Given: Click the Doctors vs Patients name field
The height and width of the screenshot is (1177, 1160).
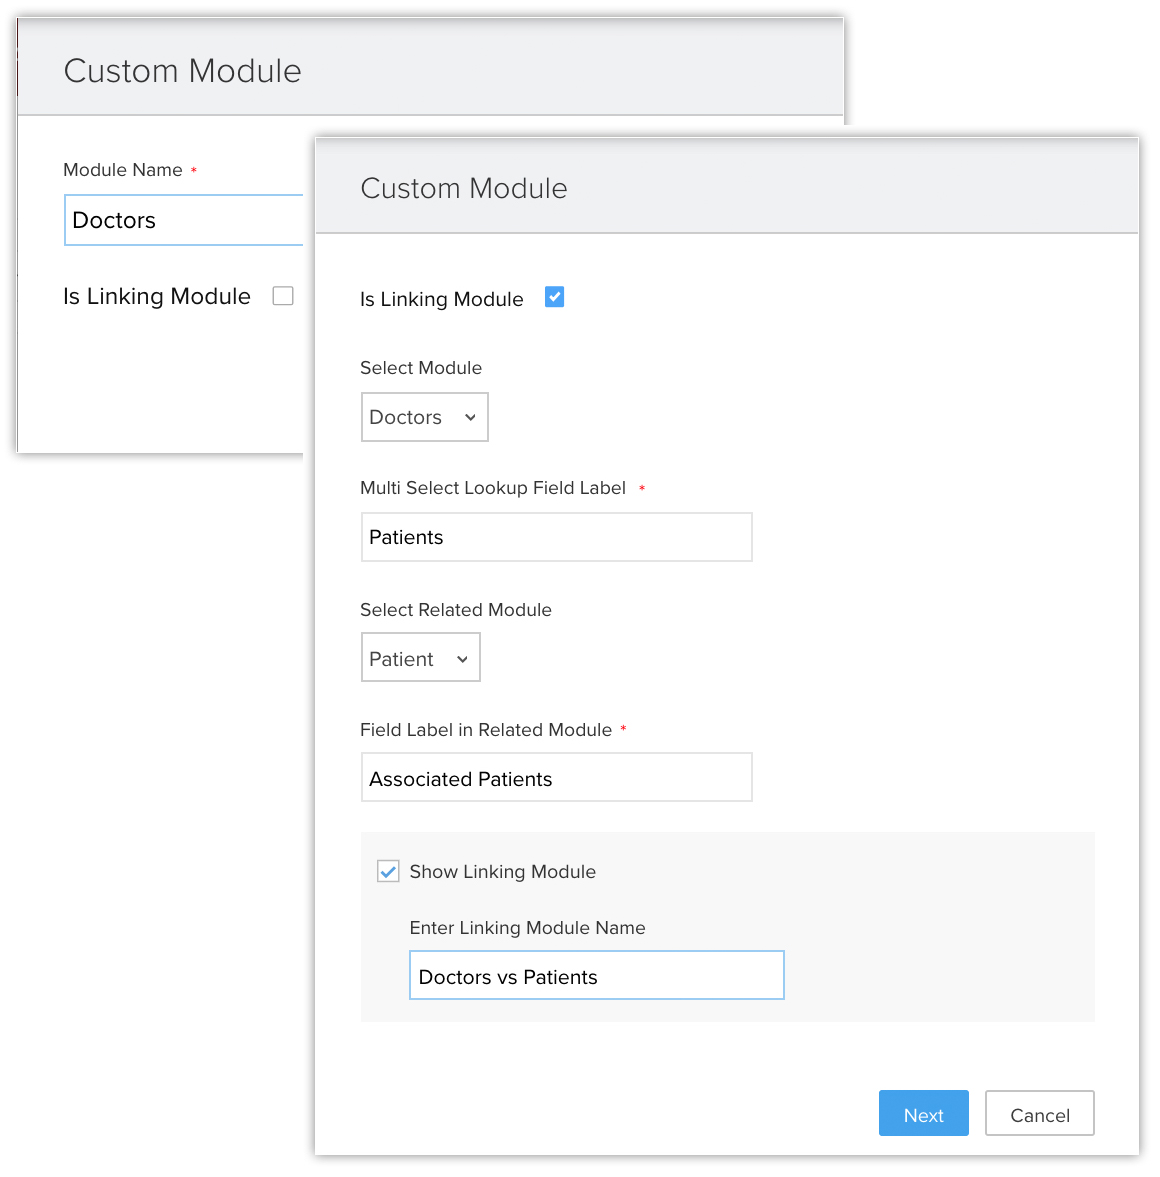Looking at the screenshot, I should click(x=596, y=976).
